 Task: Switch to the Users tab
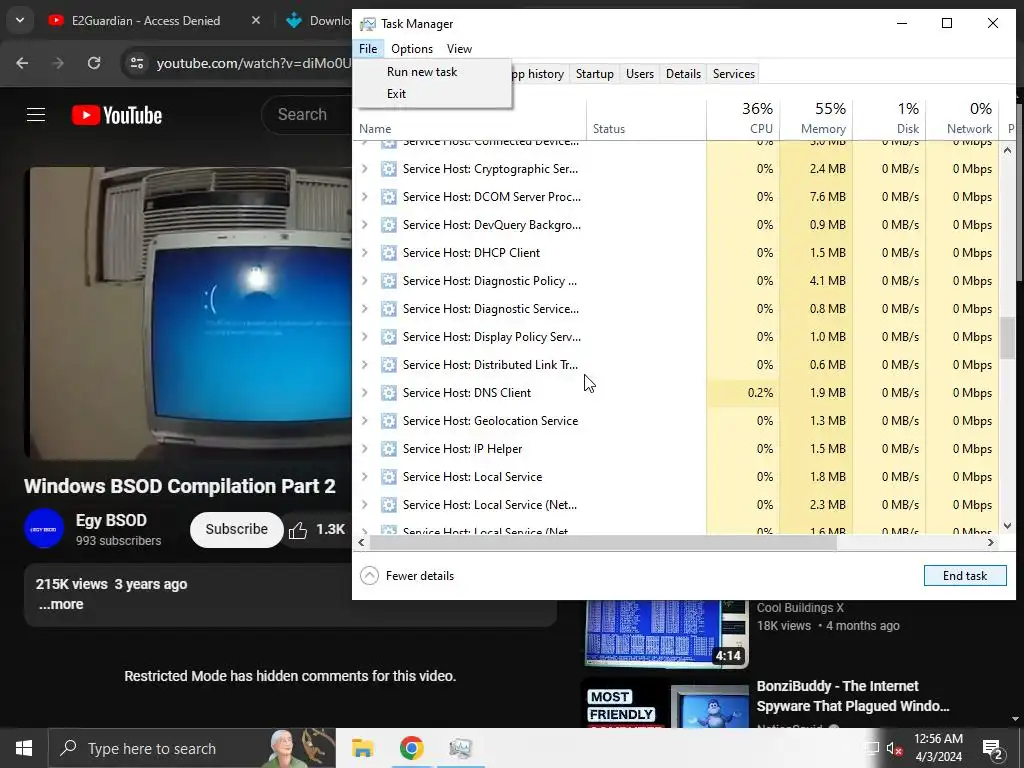639,74
